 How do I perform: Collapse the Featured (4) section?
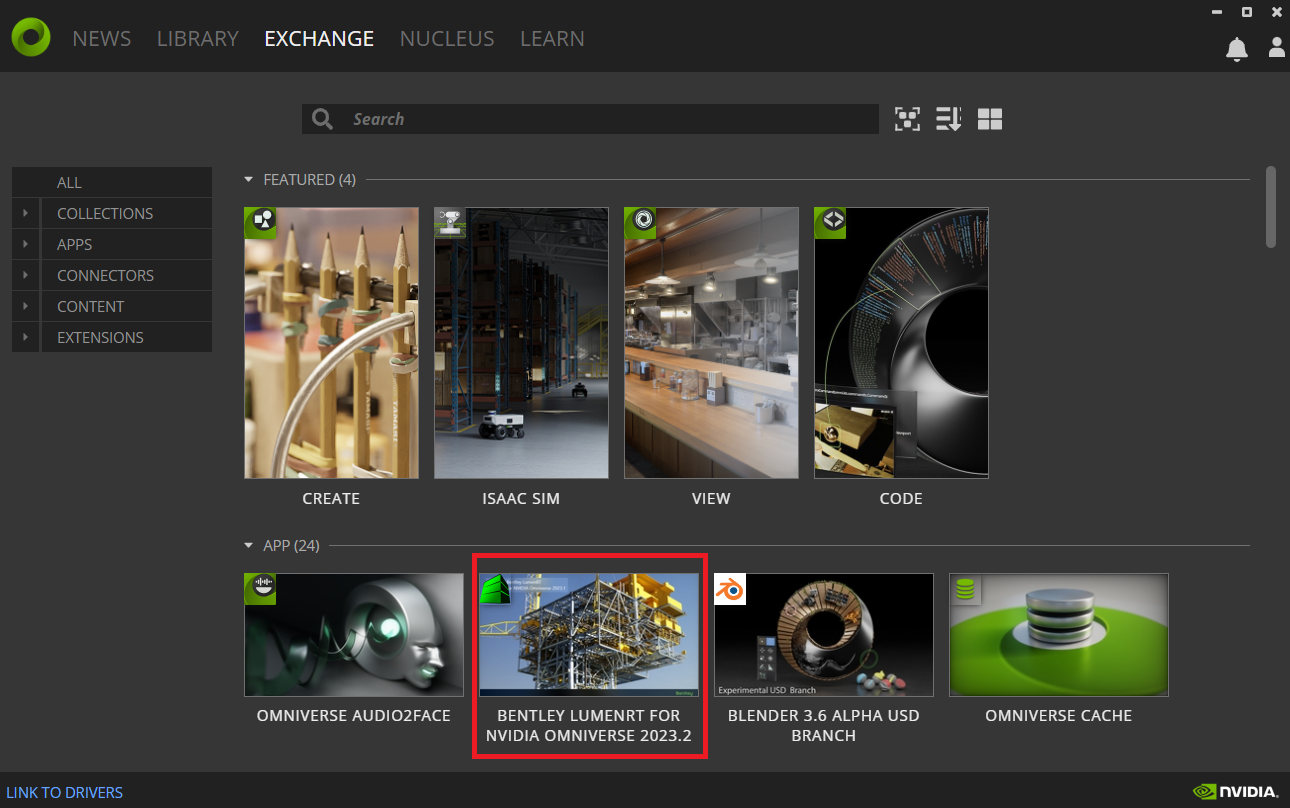[x=249, y=180]
